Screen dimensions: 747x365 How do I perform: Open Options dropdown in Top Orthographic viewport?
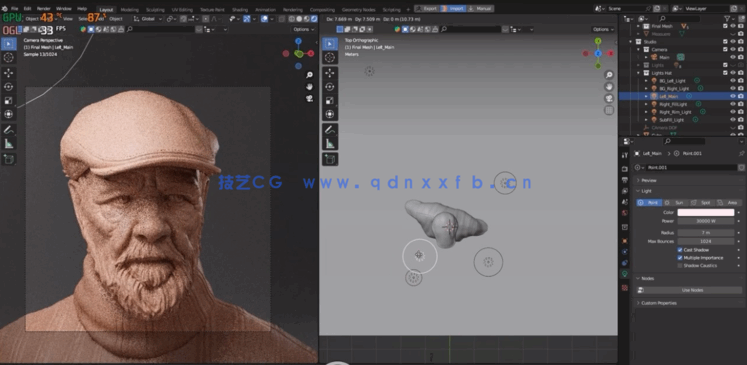603,30
